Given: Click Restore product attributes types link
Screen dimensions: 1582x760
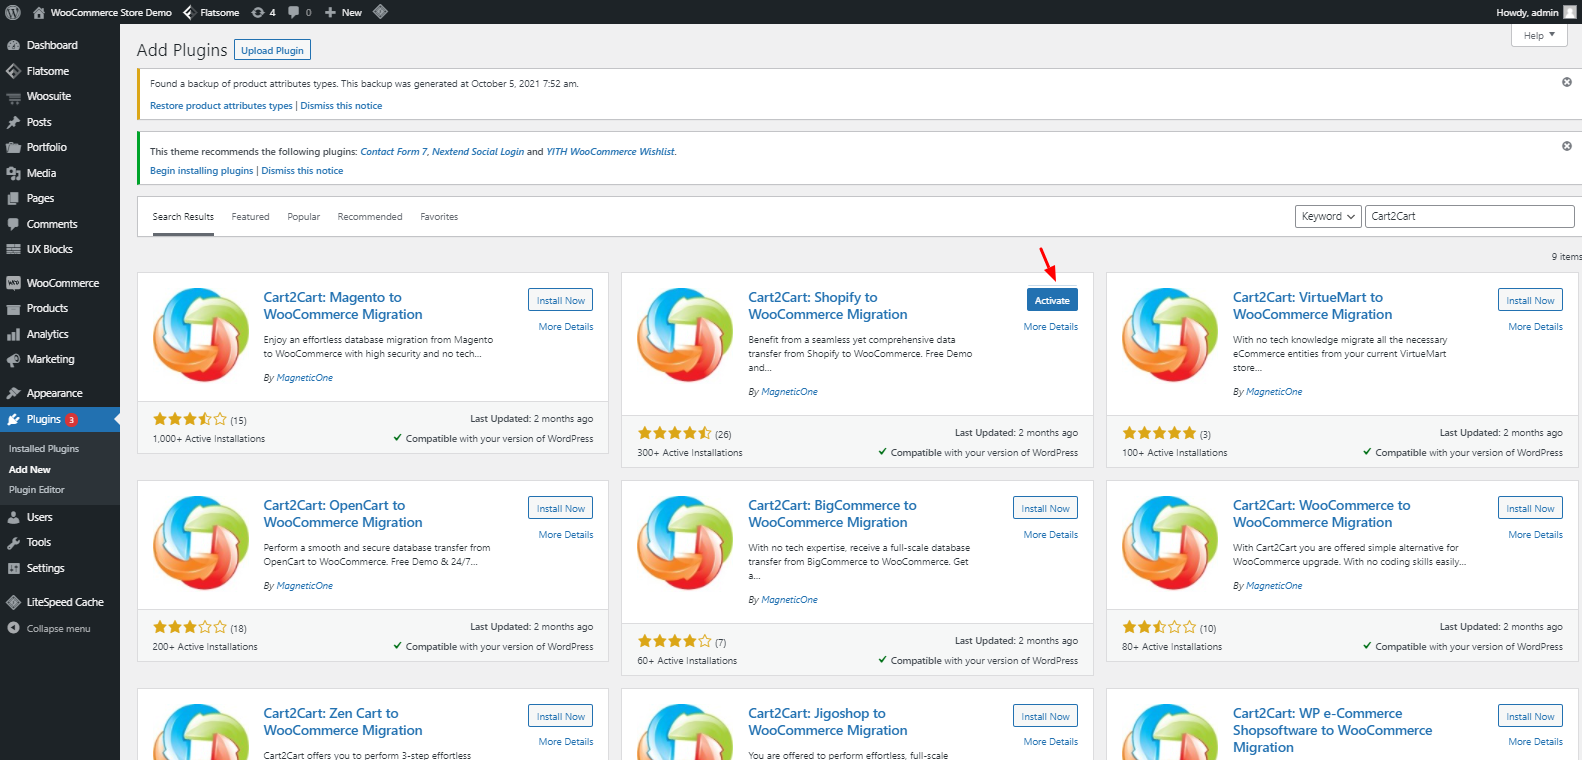Looking at the screenshot, I should click(x=221, y=106).
